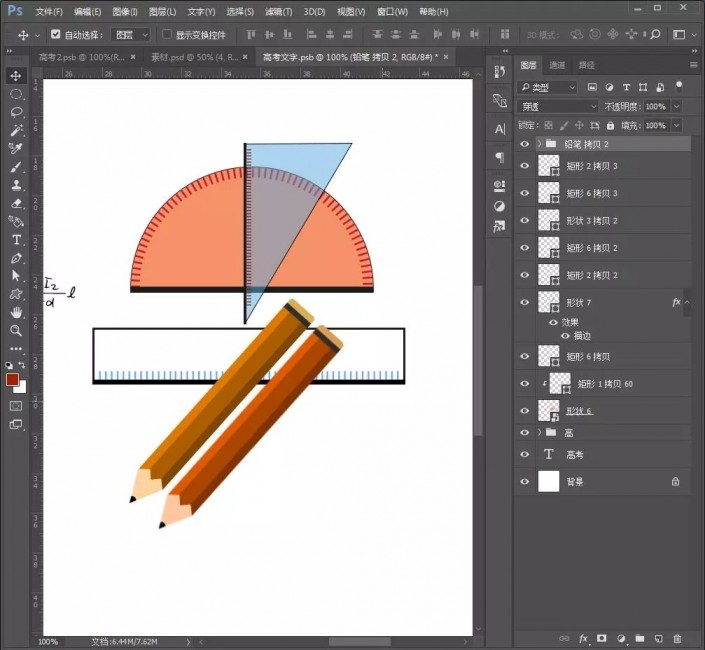Toggle visibility of 描边 effect

[x=565, y=336]
